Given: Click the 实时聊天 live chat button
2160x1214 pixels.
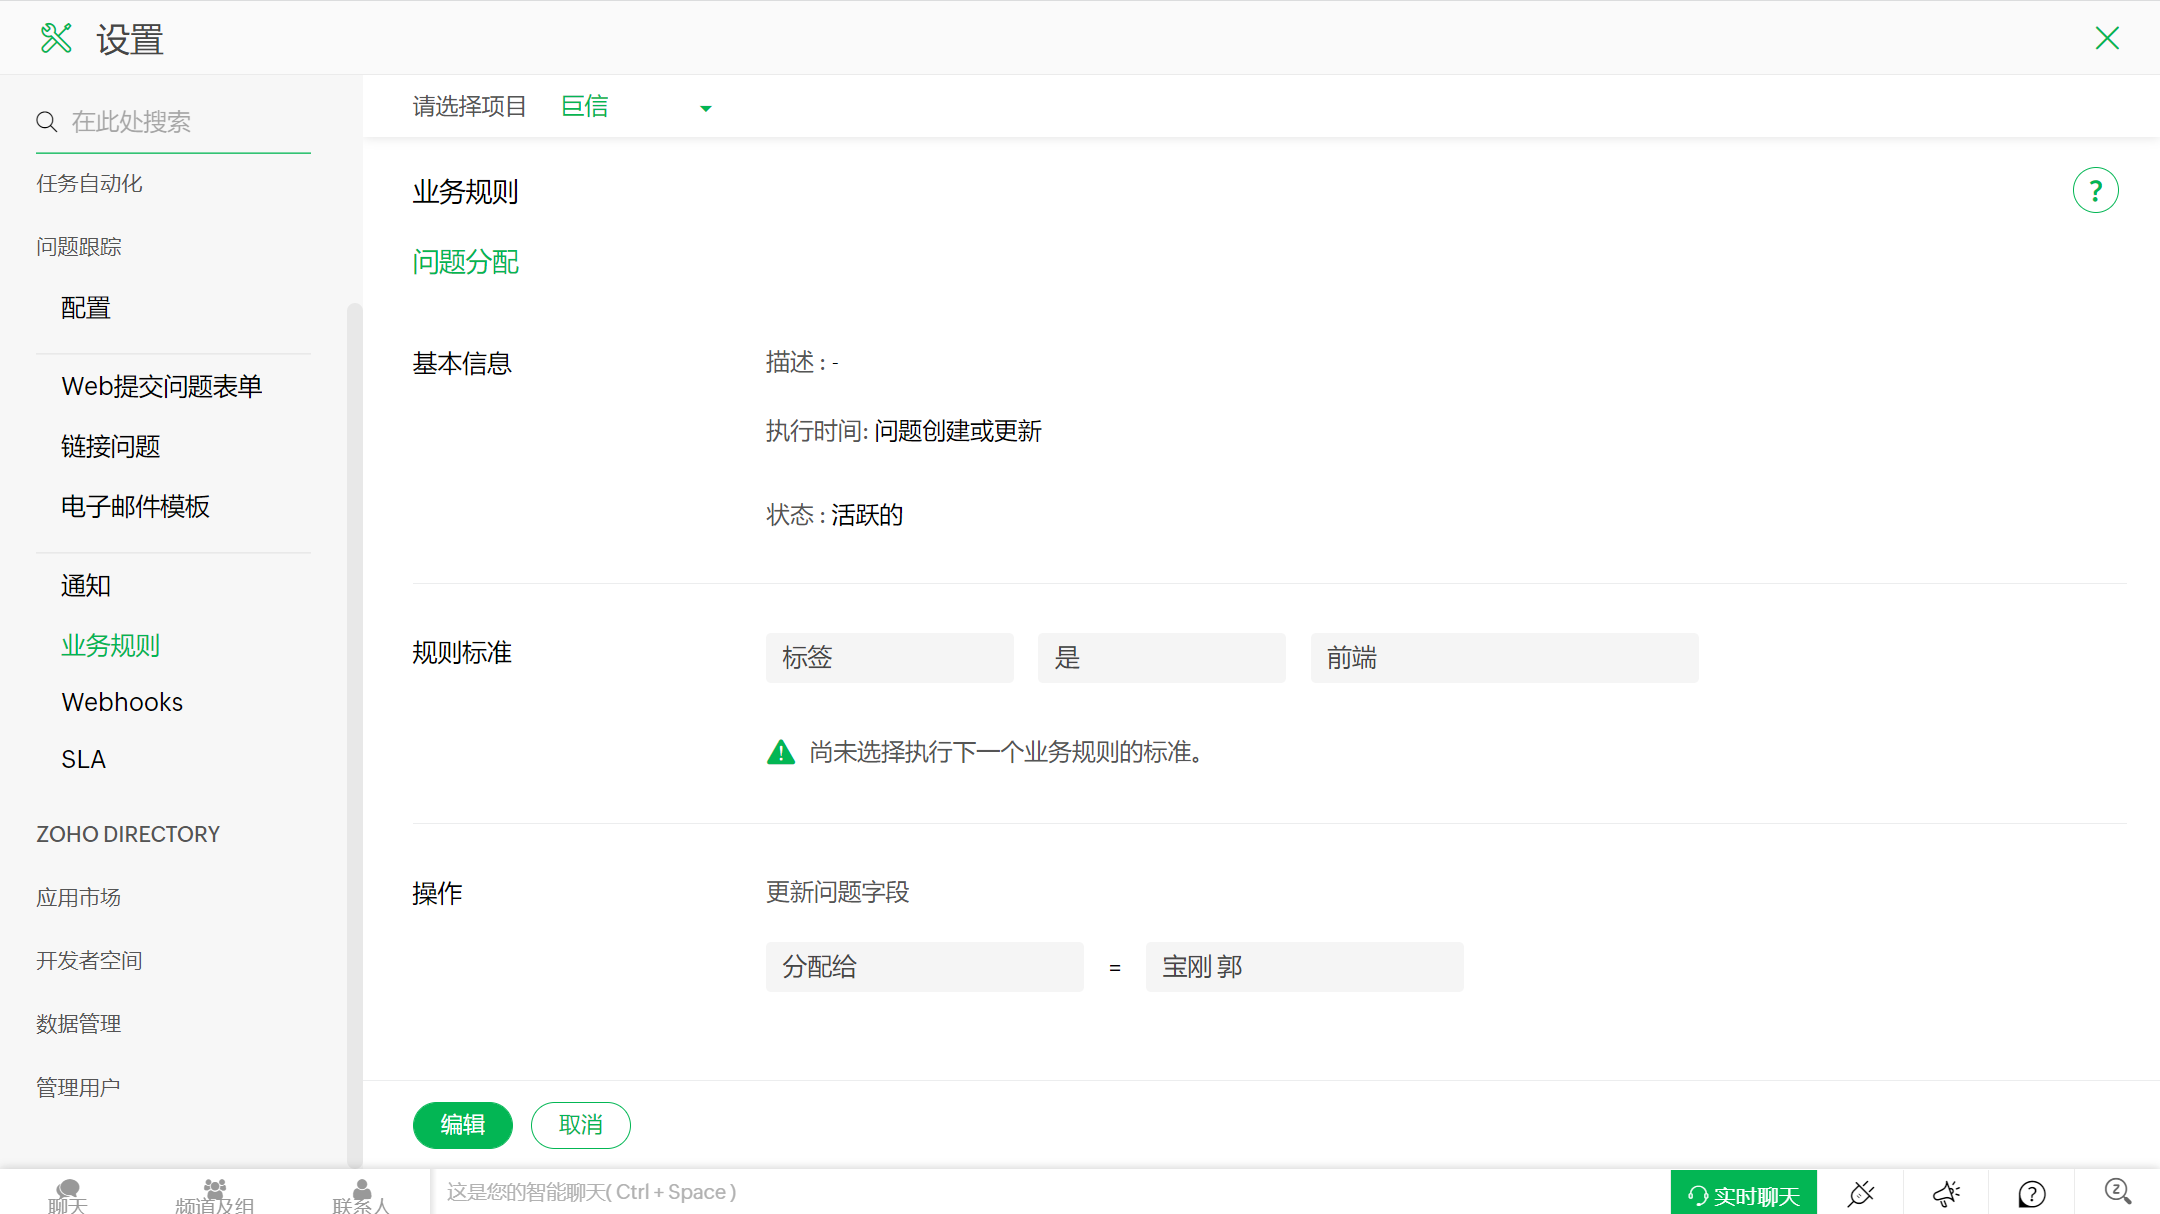Looking at the screenshot, I should click(1743, 1195).
